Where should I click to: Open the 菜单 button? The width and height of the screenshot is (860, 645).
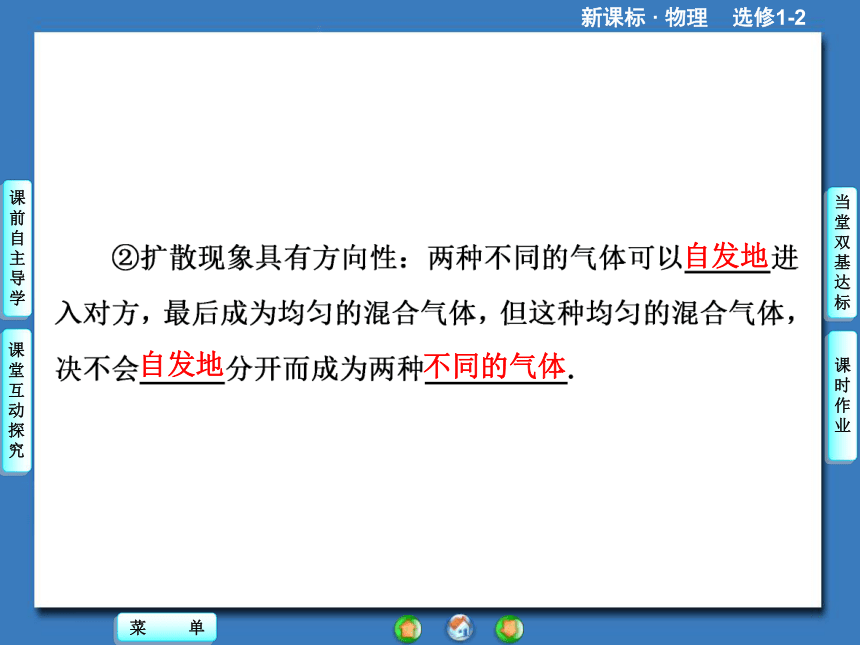pos(167,627)
